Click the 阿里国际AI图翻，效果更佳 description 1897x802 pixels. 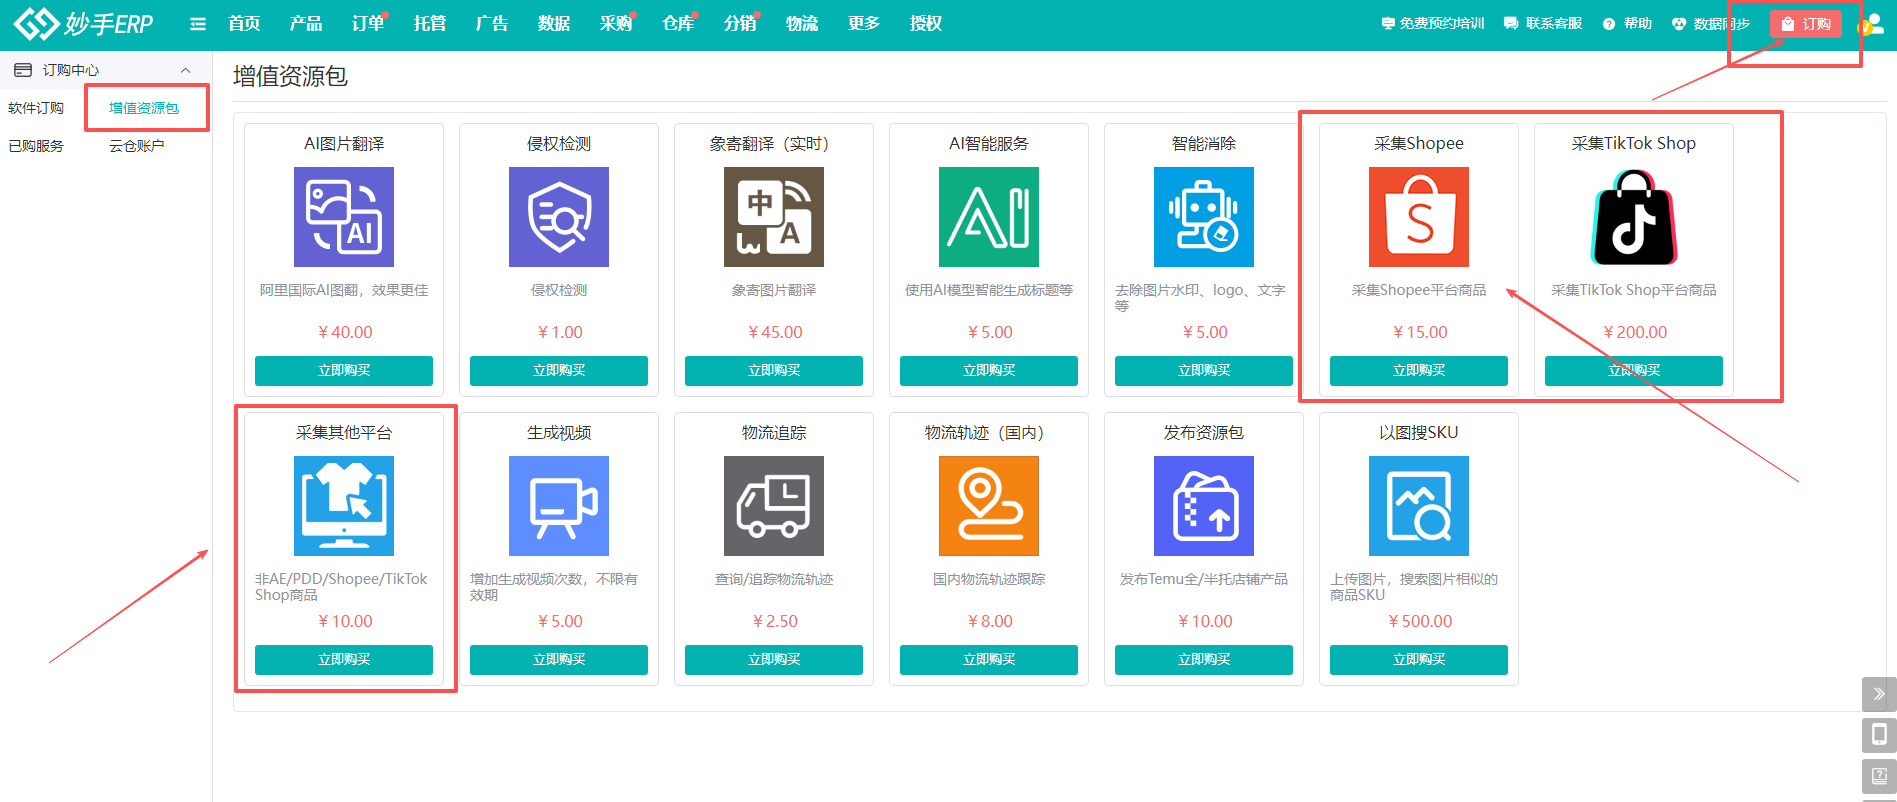[x=344, y=290]
